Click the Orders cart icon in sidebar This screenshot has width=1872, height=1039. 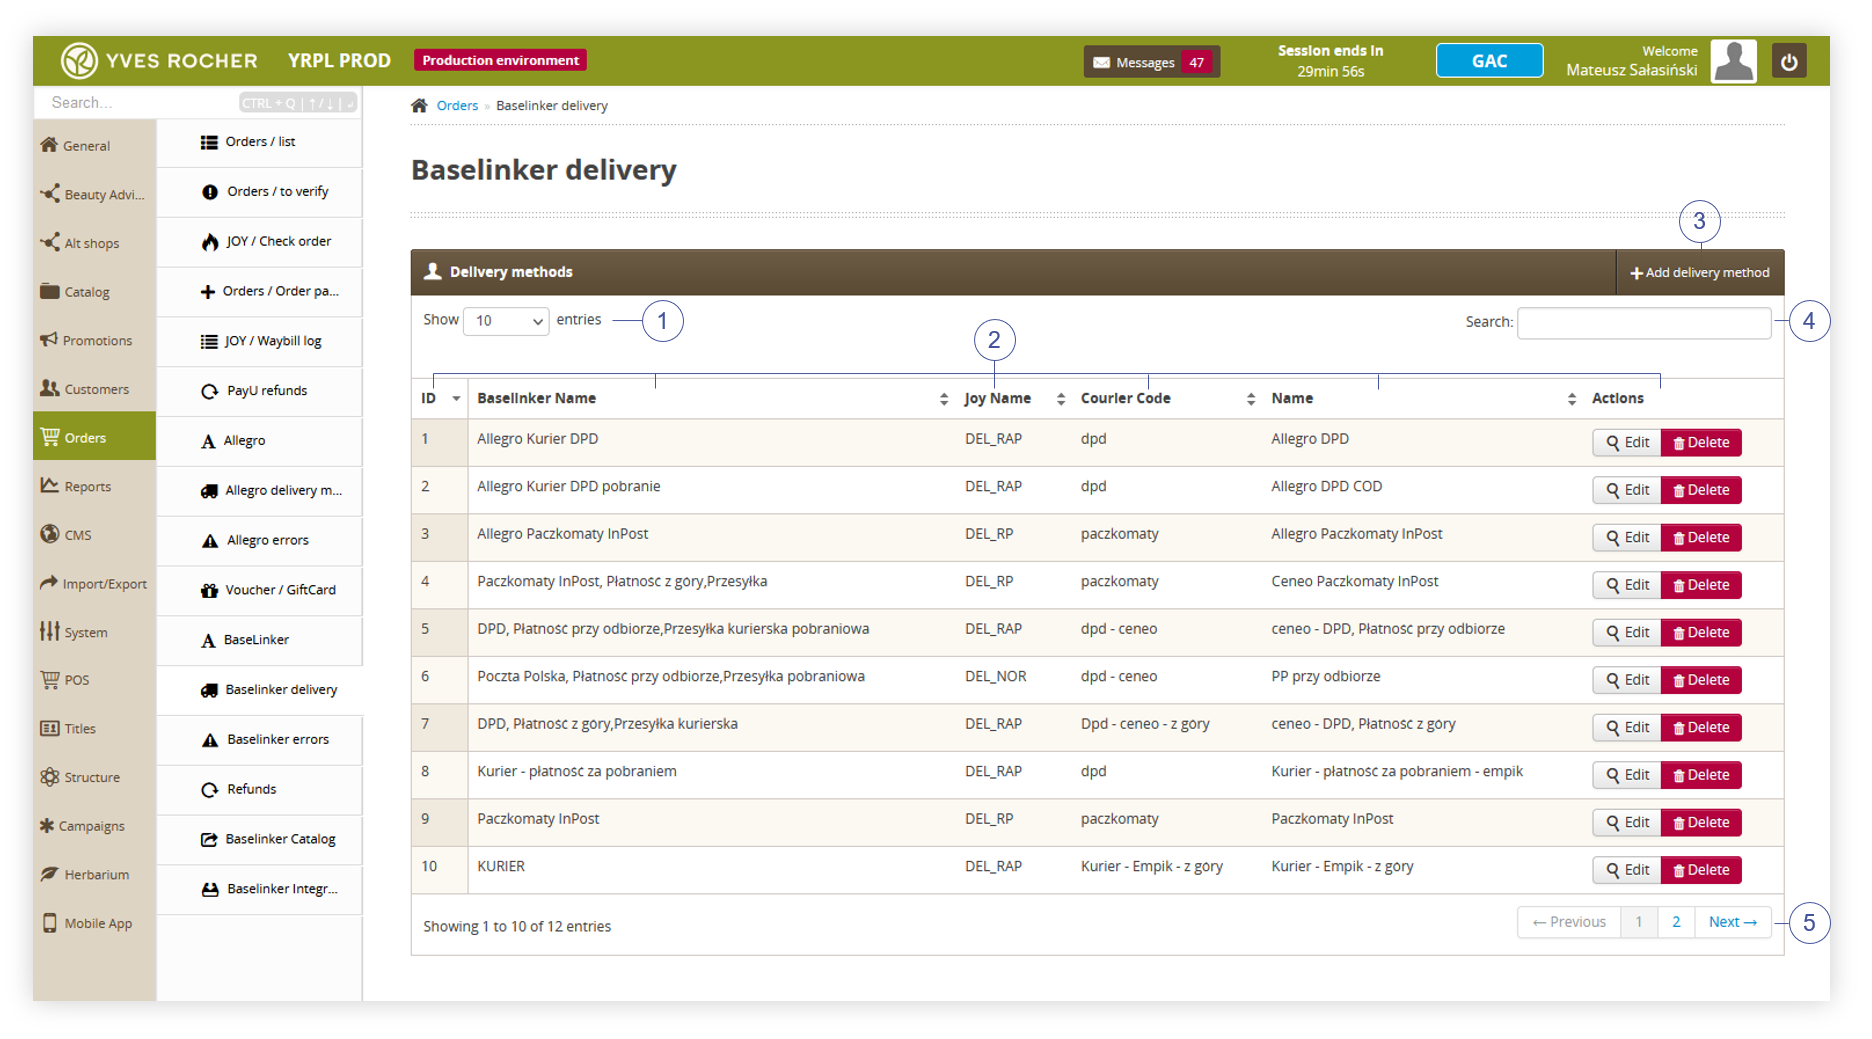click(50, 437)
